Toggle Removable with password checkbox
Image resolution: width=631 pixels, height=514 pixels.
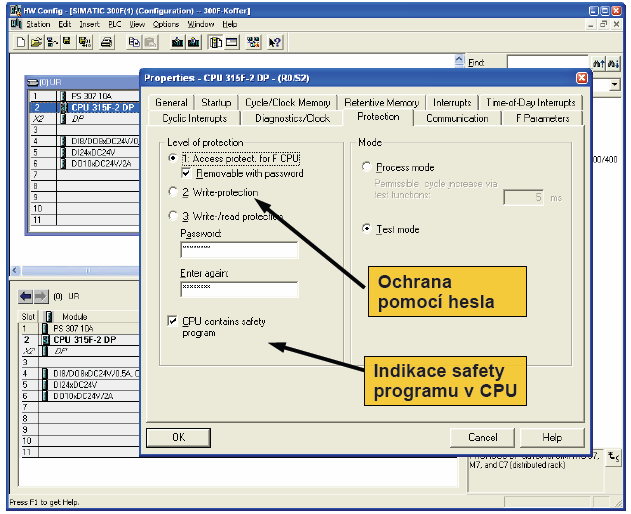click(186, 173)
